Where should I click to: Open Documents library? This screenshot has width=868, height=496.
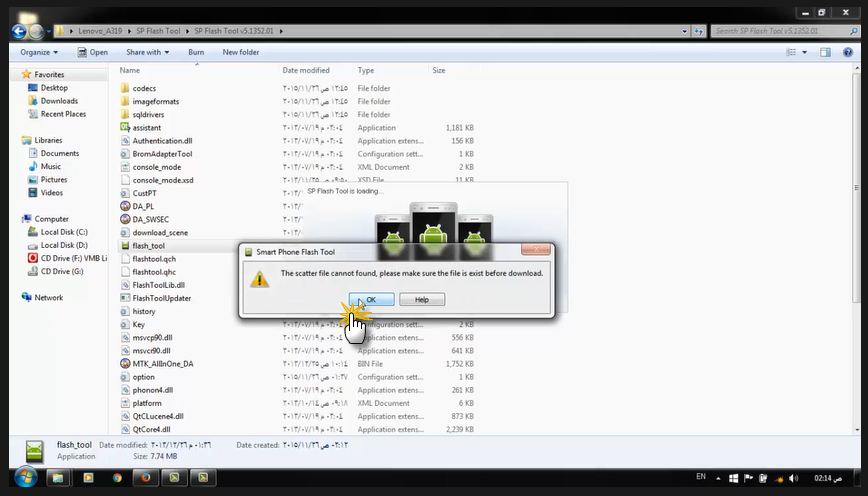click(x=60, y=153)
